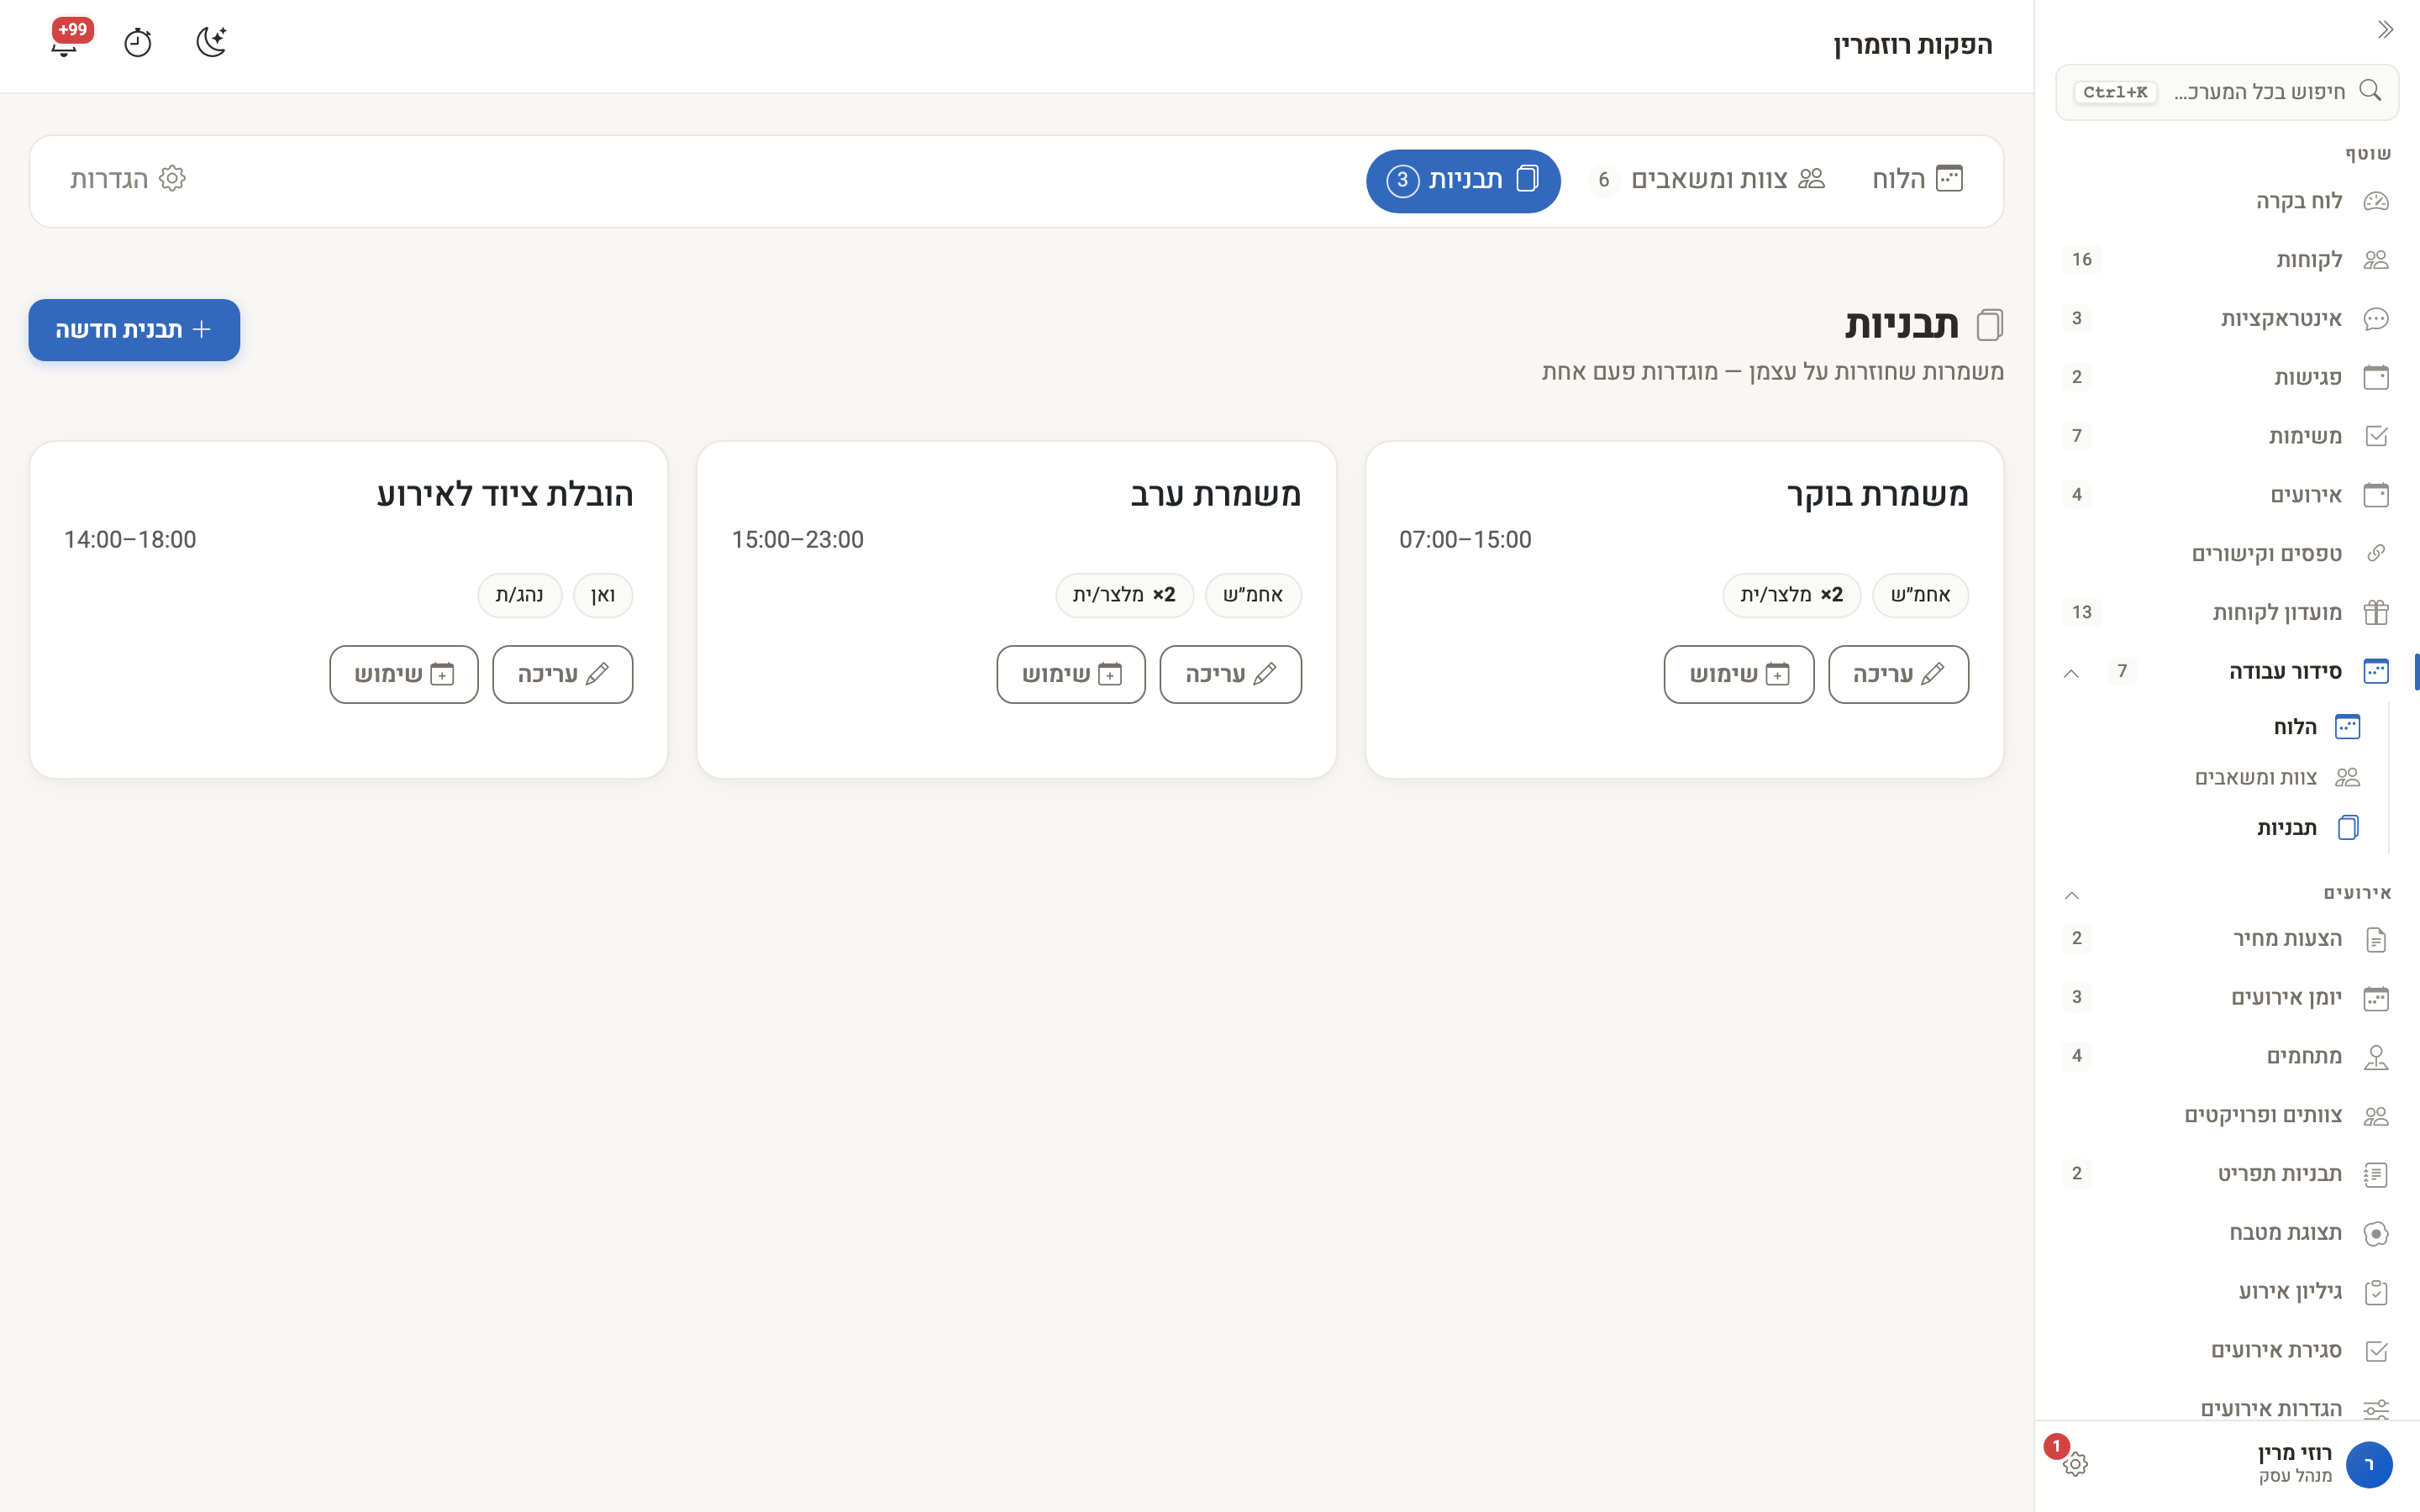Collapse the סידור עבודה section chevron
Viewport: 2420px width, 1512px height.
click(x=2071, y=673)
